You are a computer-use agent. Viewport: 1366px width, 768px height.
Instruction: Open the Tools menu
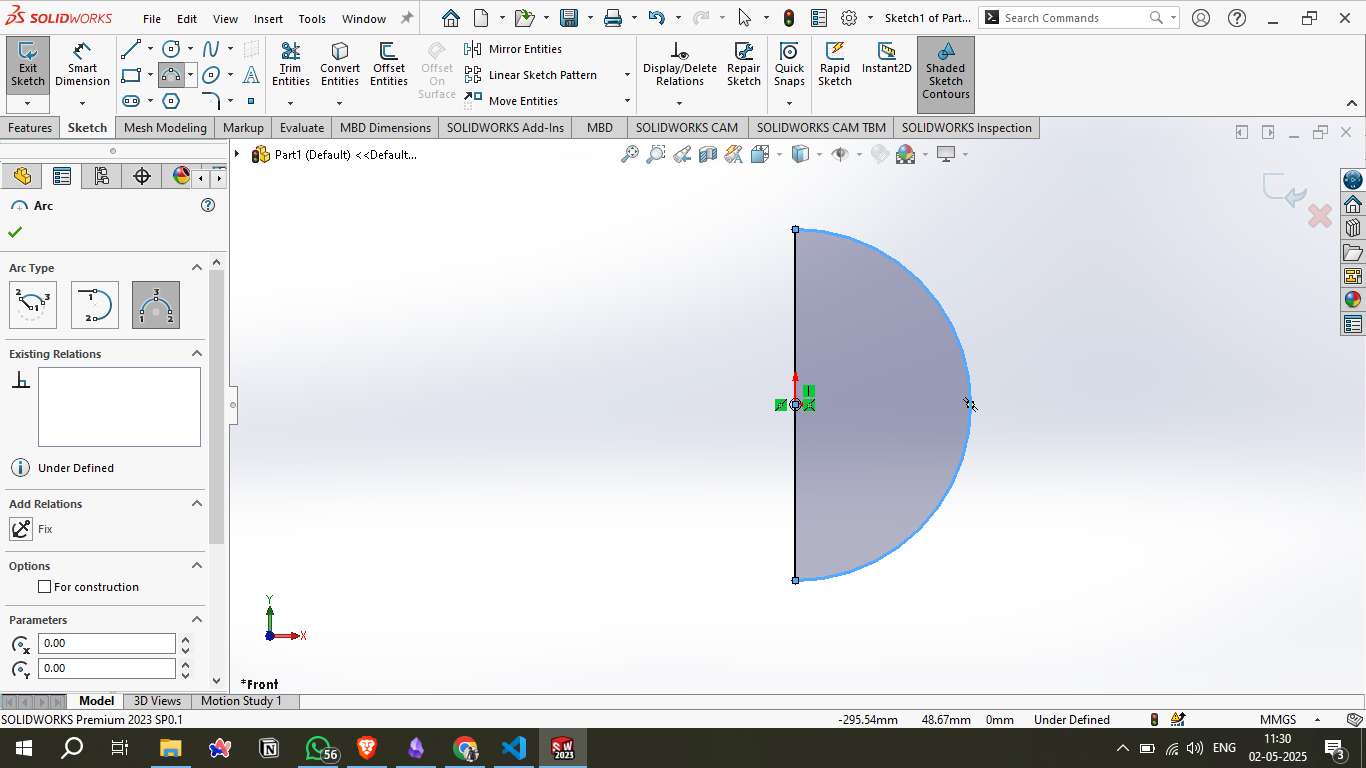tap(312, 19)
